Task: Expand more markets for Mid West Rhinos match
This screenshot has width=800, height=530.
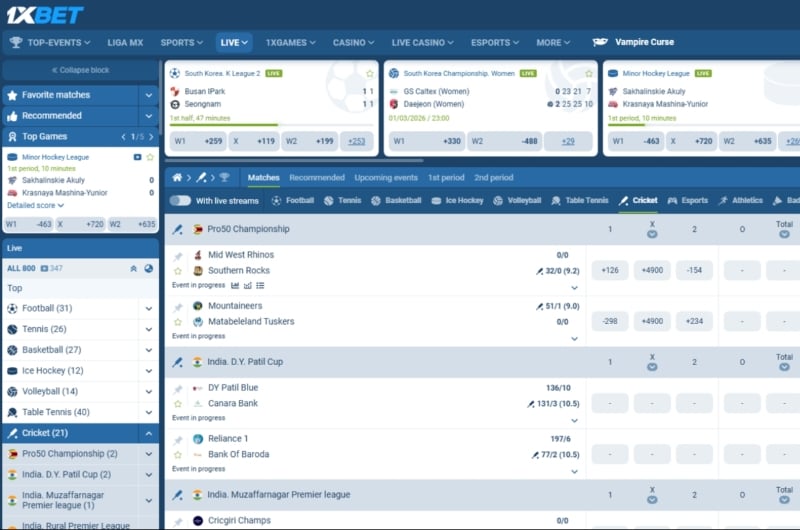Action: tap(574, 288)
